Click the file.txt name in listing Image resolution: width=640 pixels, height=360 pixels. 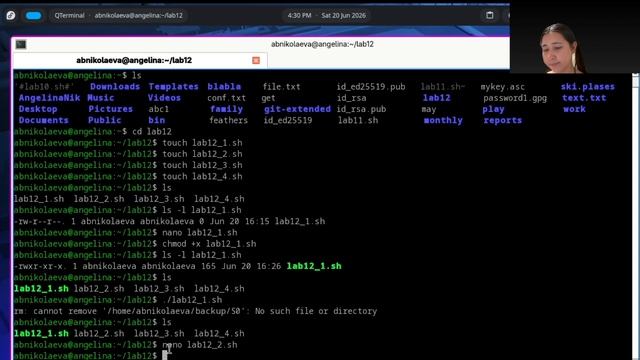(x=281, y=87)
